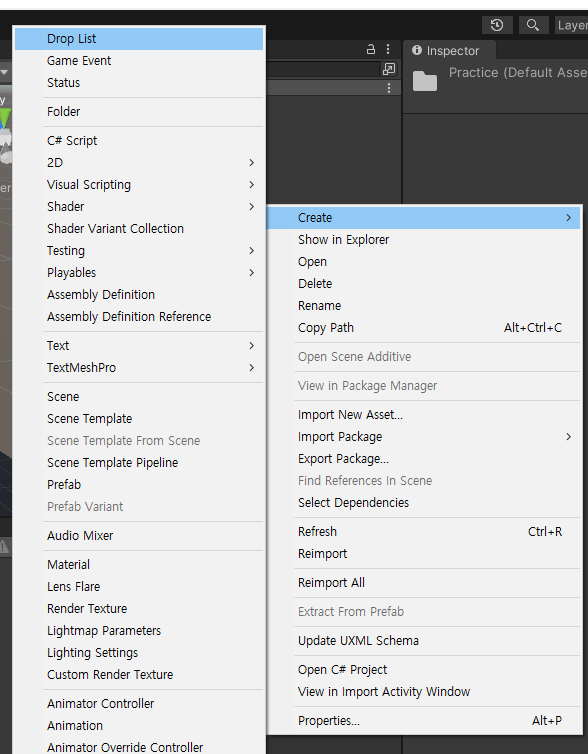The image size is (588, 754).
Task: Expand the TextMeshPro submenu
Action: 139,368
